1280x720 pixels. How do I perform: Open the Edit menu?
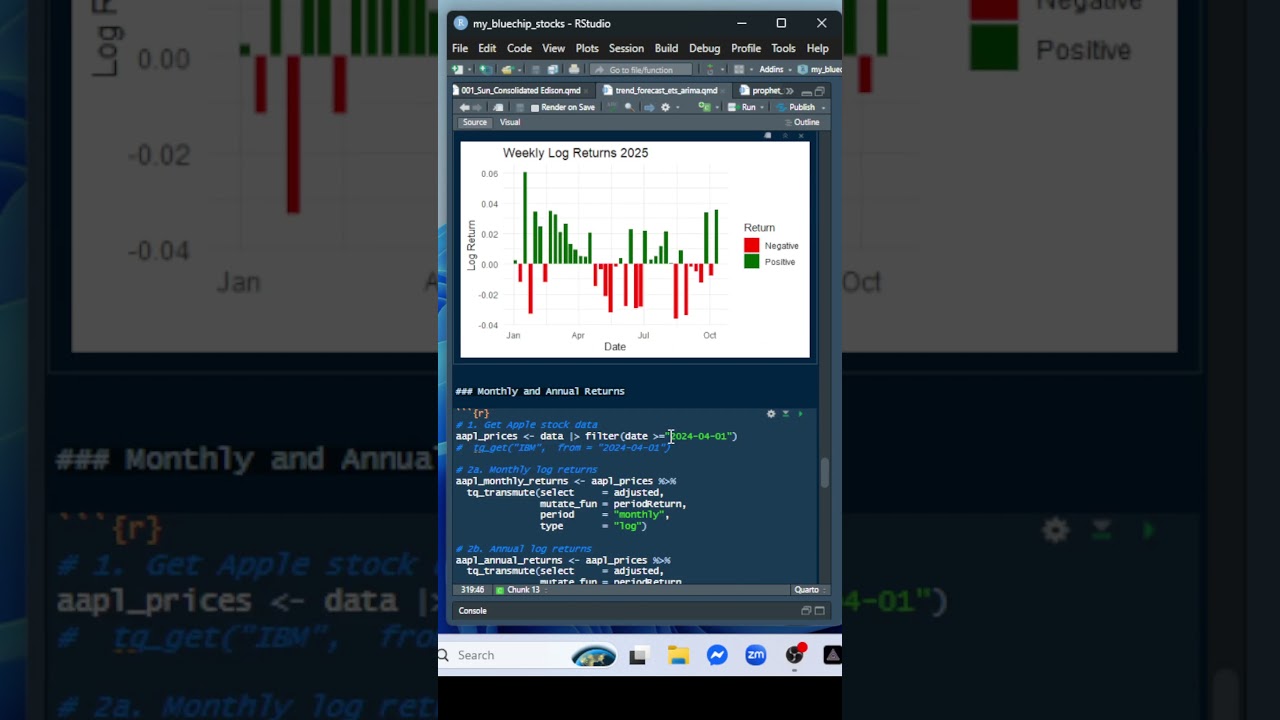pos(487,48)
